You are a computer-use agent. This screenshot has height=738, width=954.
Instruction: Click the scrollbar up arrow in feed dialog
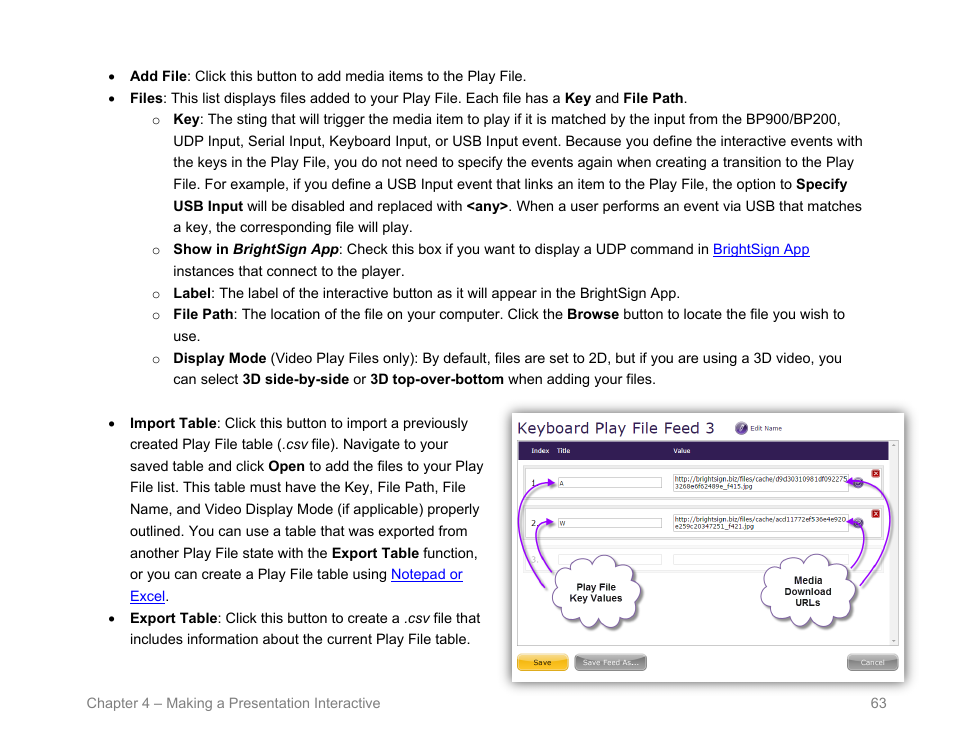(894, 446)
